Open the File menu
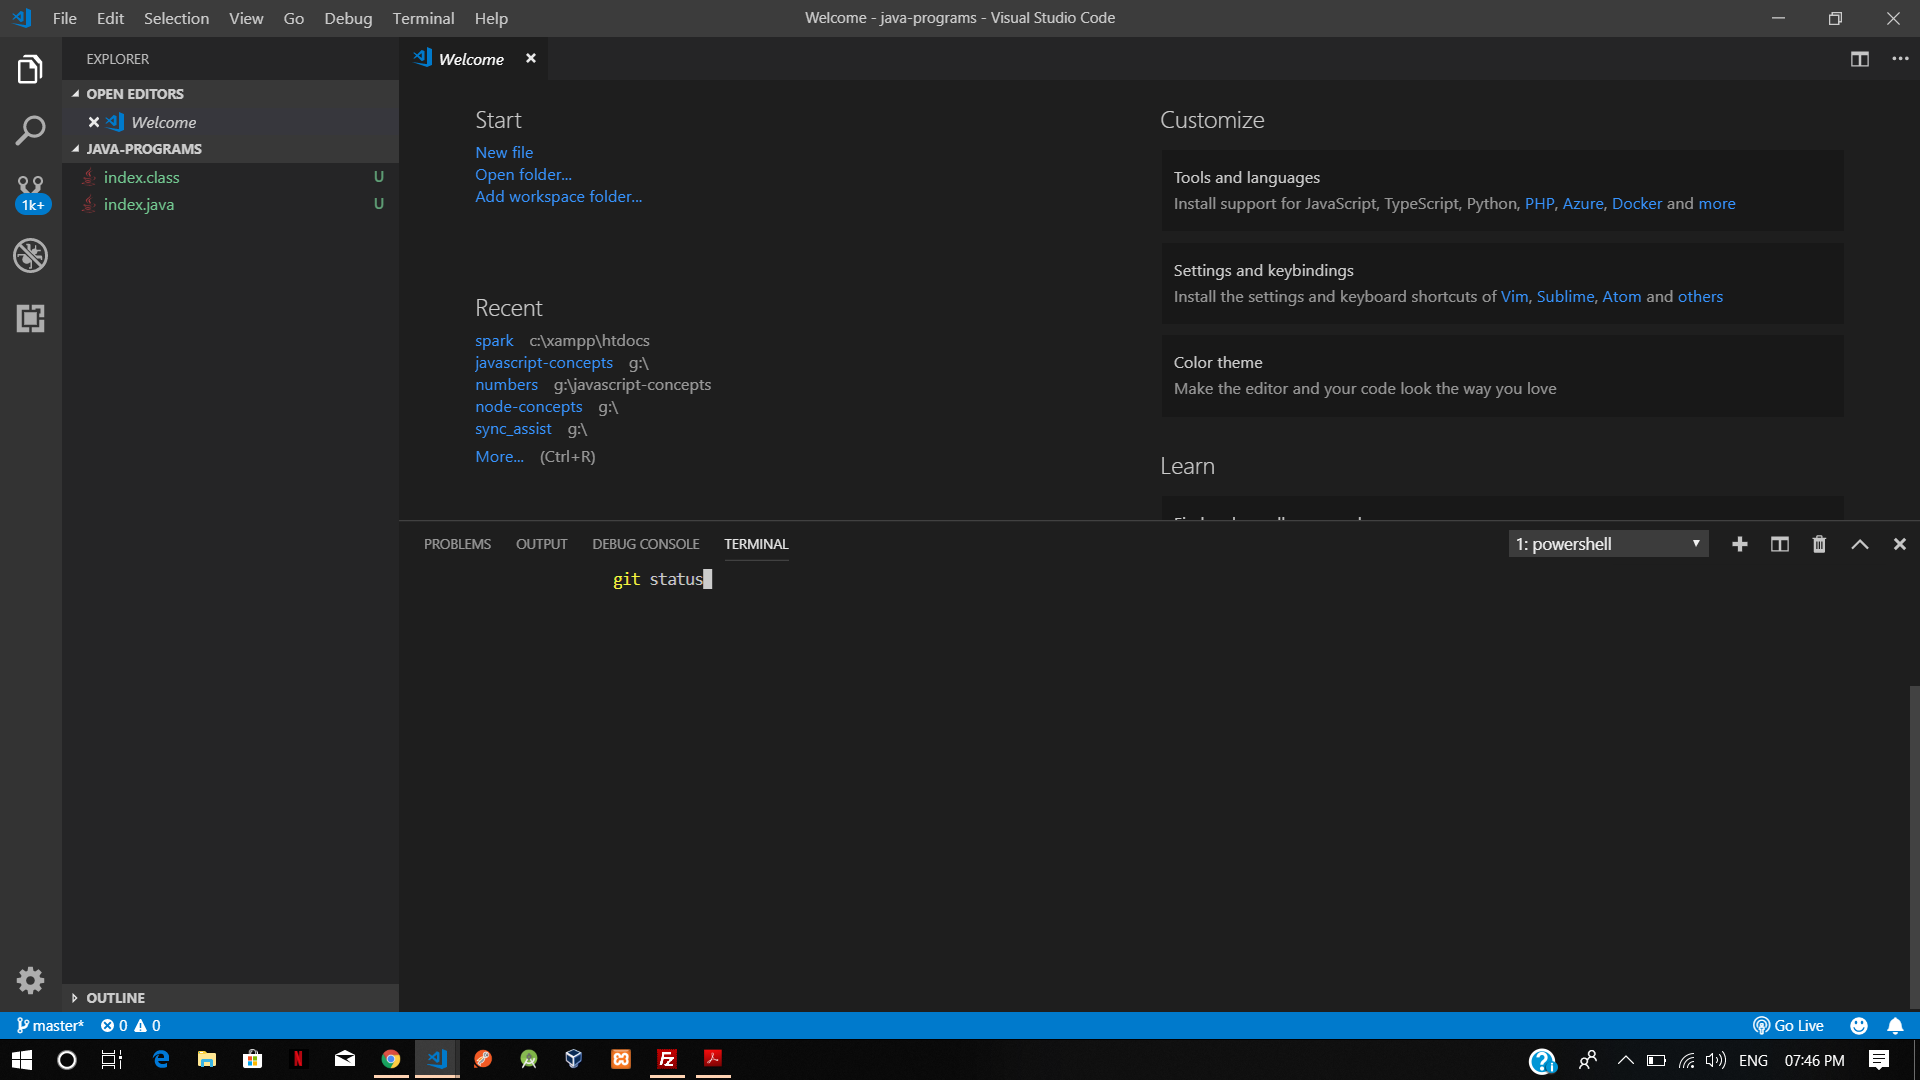 tap(64, 18)
